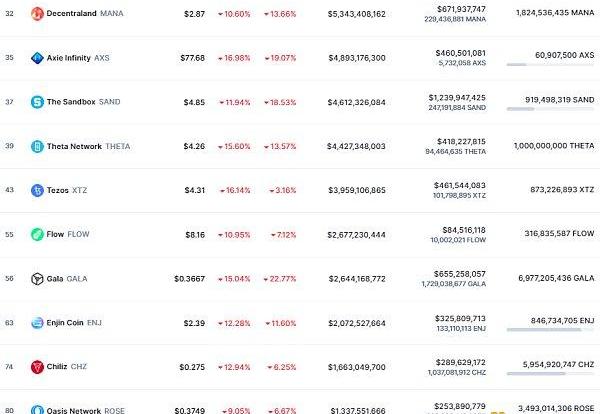
Task: Click the Theta Network logo icon
Action: click(37, 146)
